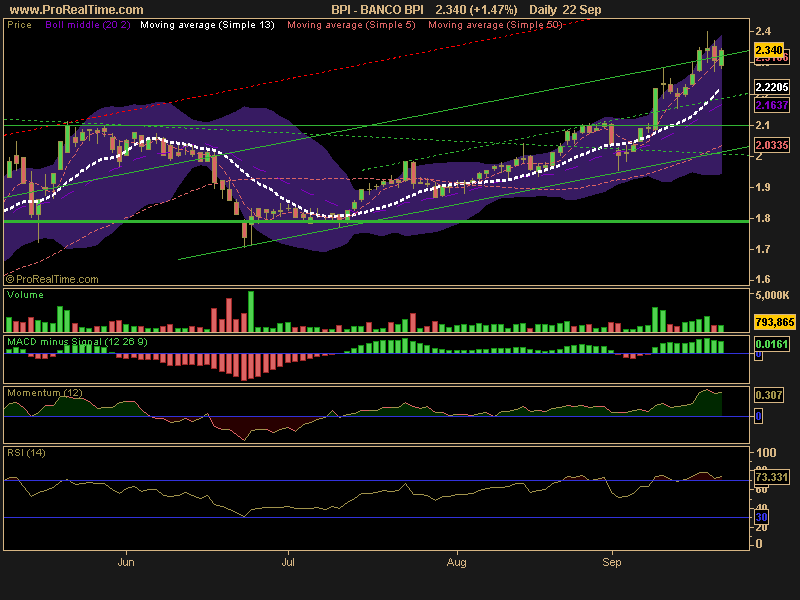Click the zero-level tag of the Momentum panel
The width and height of the screenshot is (800, 600).
click(759, 416)
